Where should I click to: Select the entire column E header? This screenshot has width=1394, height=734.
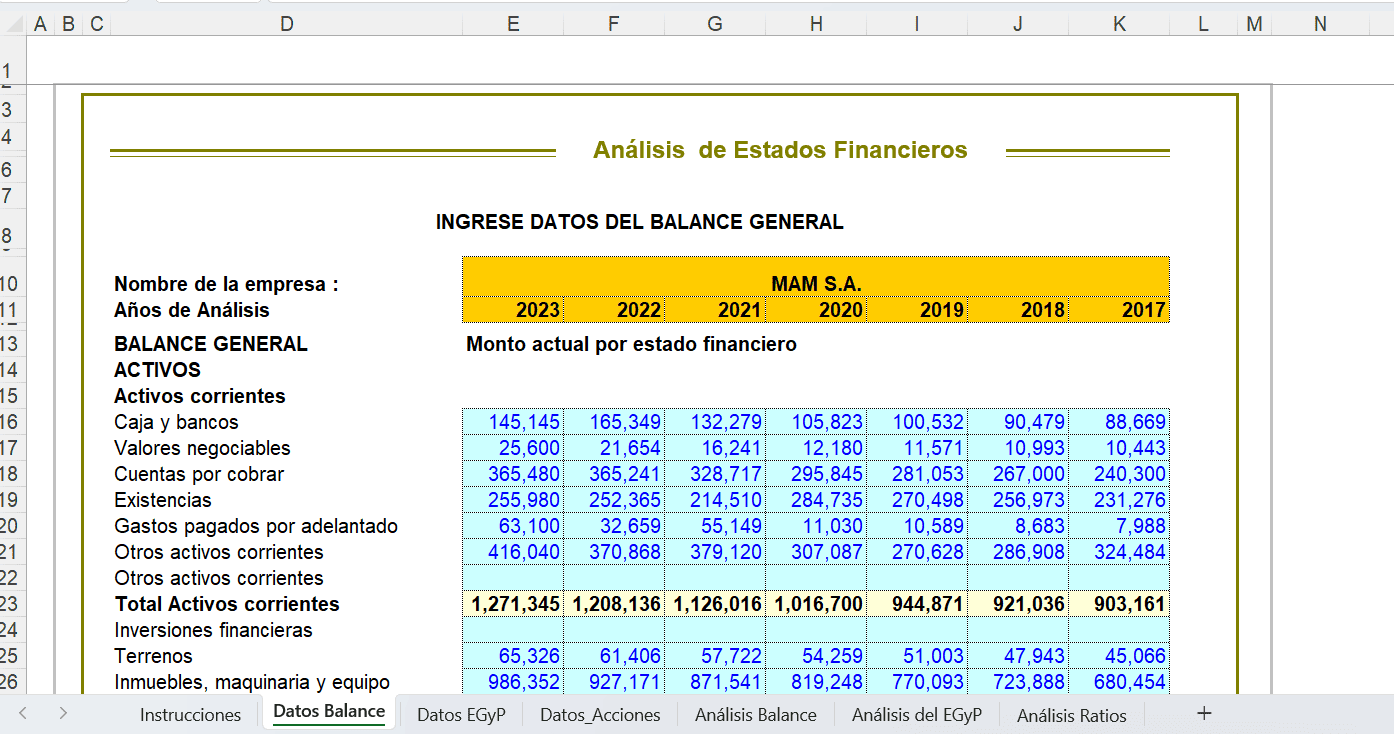(x=513, y=22)
